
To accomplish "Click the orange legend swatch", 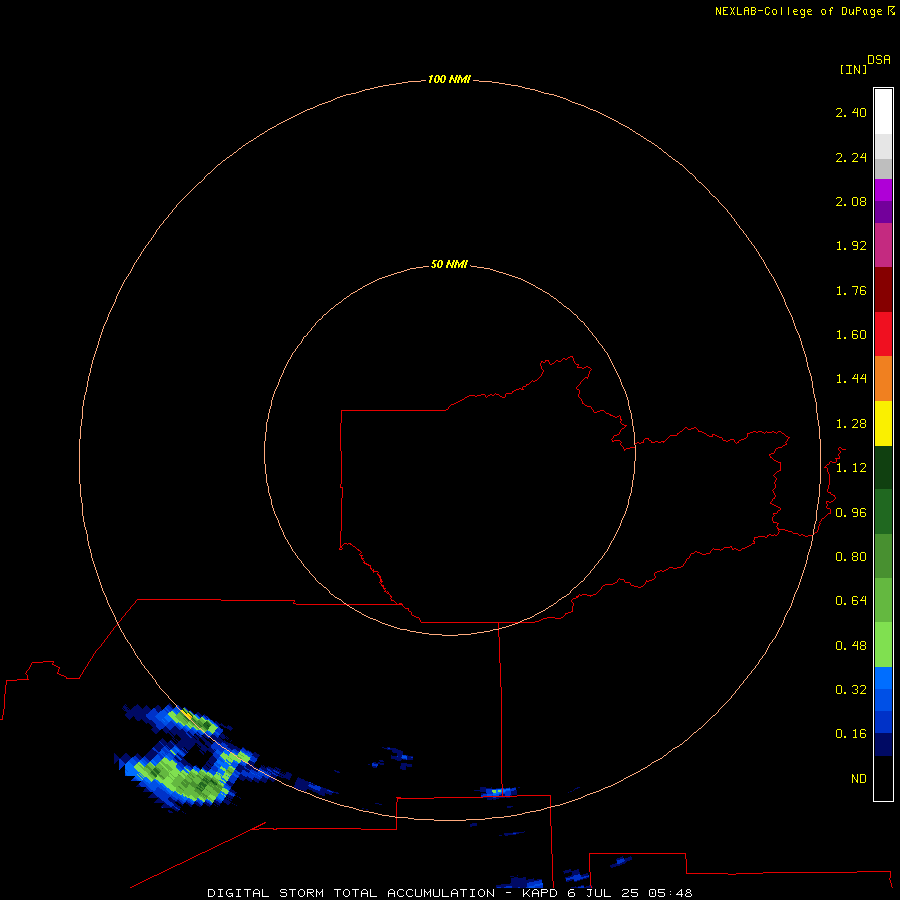I will click(883, 379).
